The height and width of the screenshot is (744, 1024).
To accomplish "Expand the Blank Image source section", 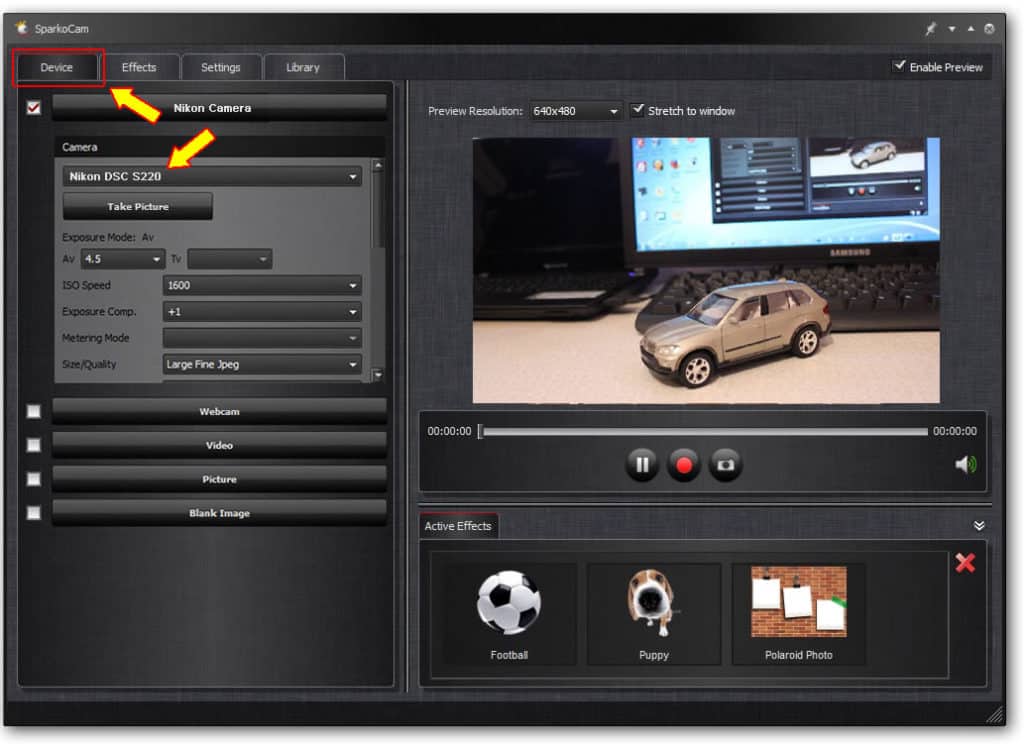I will point(219,513).
